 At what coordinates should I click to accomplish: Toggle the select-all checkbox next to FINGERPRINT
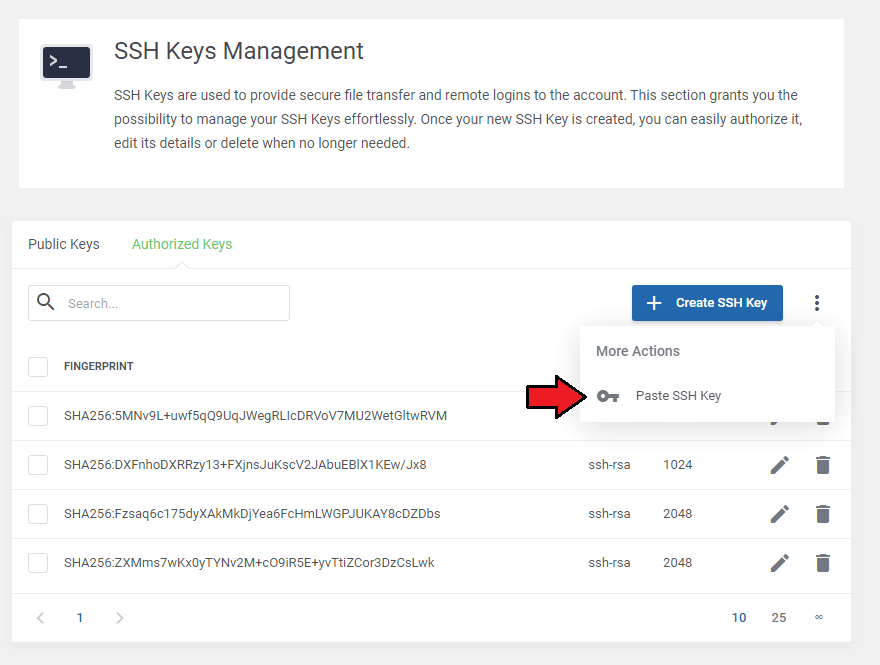click(x=38, y=367)
